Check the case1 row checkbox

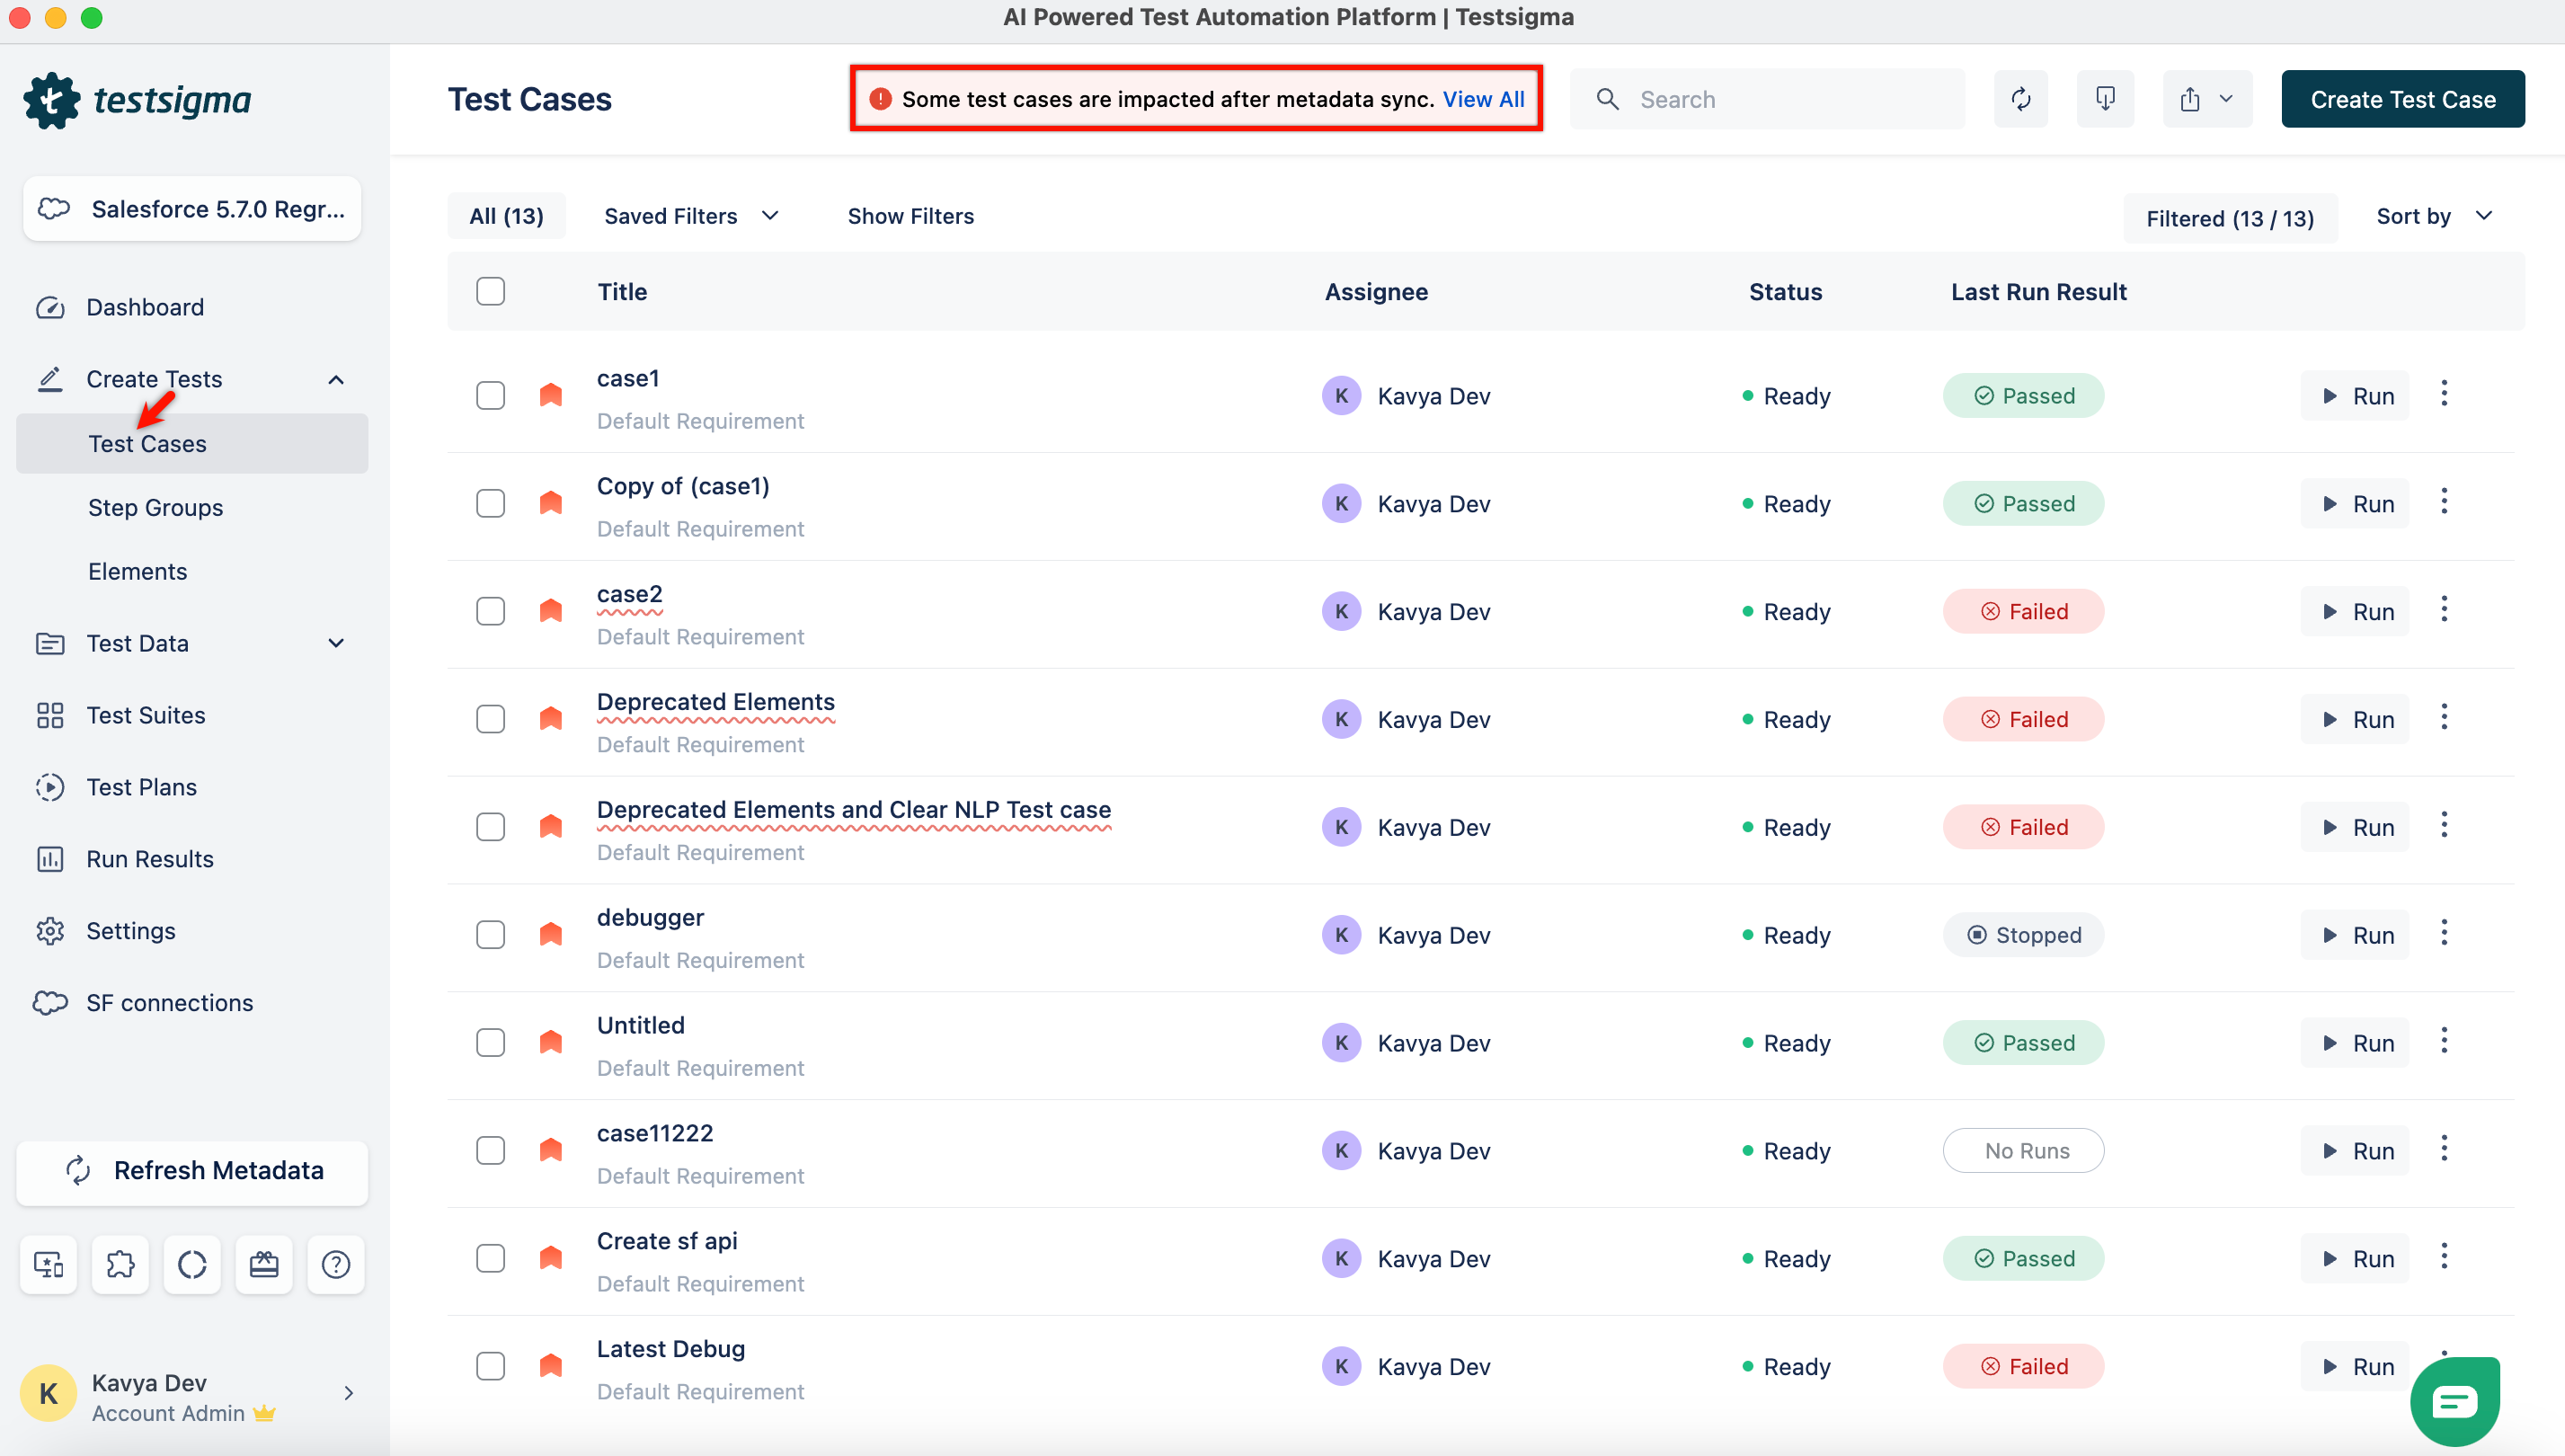pyautogui.click(x=490, y=395)
